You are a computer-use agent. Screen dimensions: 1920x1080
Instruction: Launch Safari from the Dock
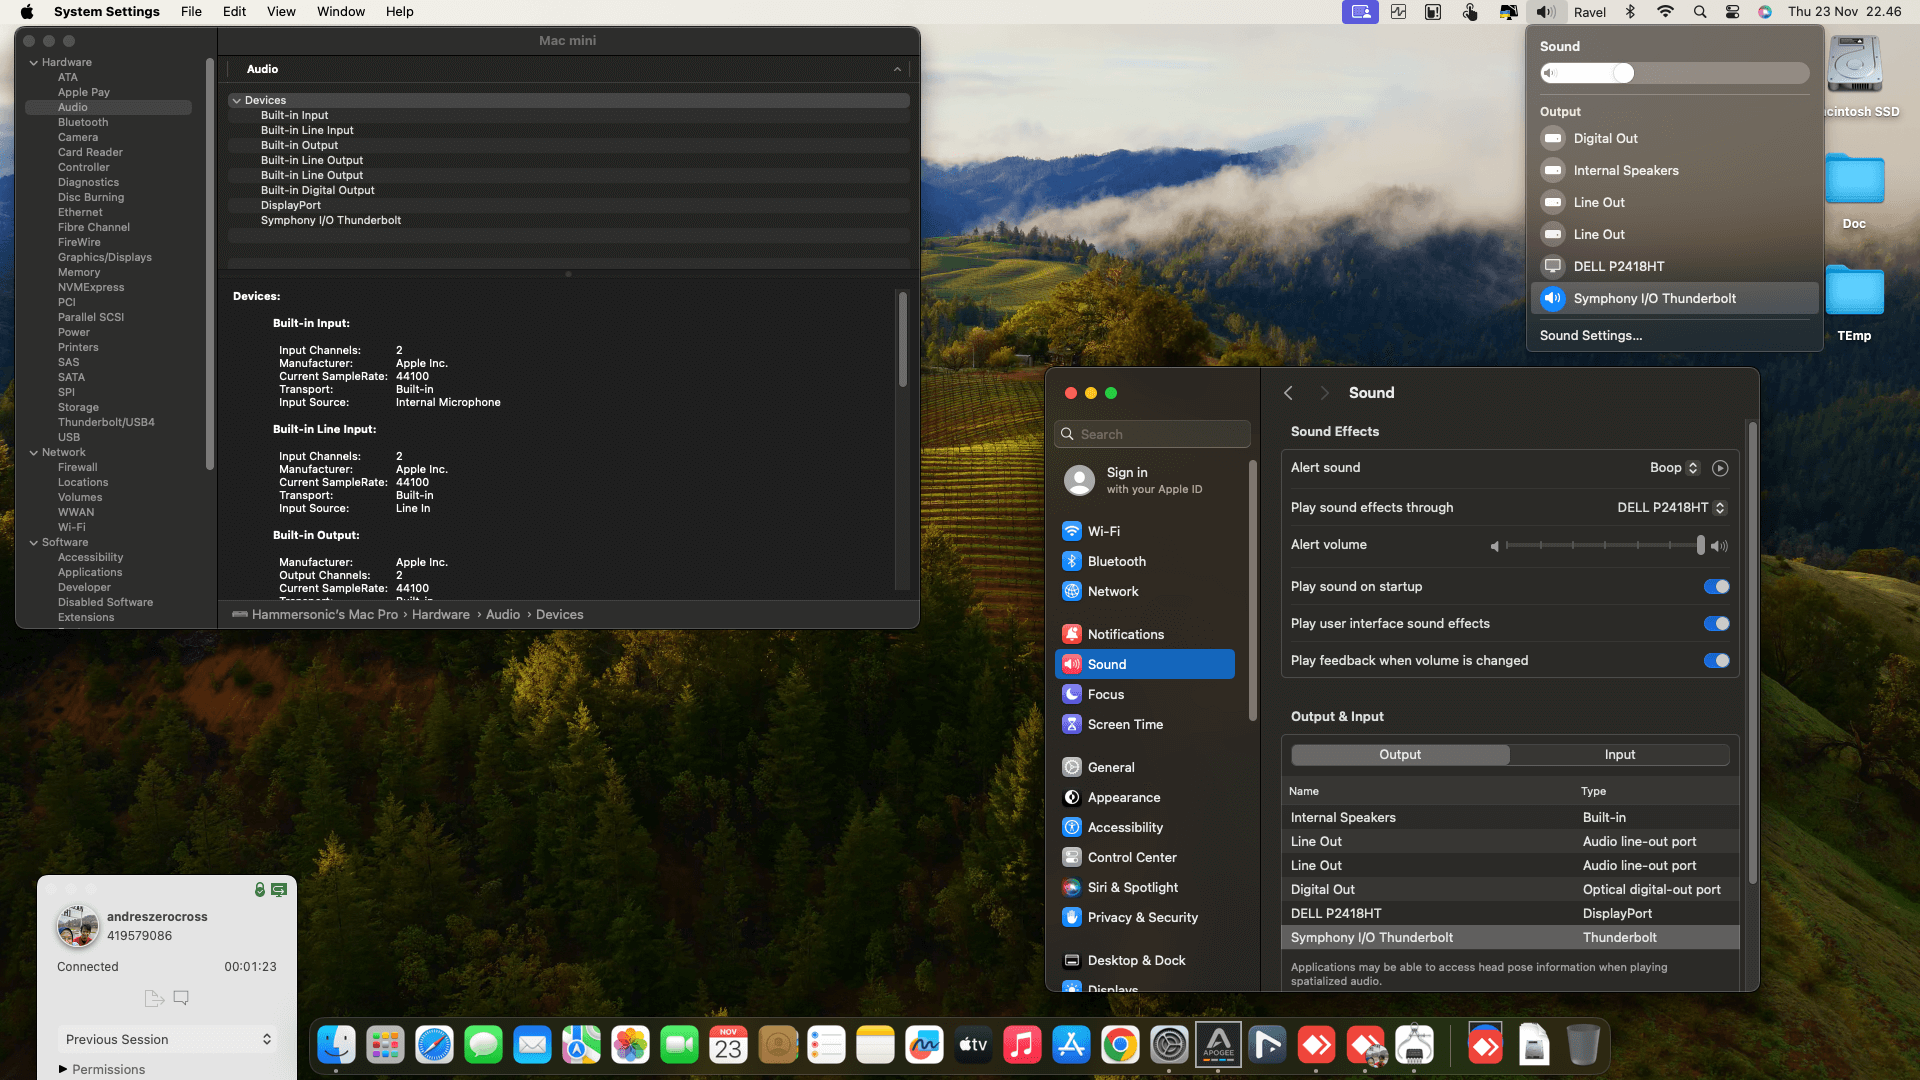(434, 1046)
